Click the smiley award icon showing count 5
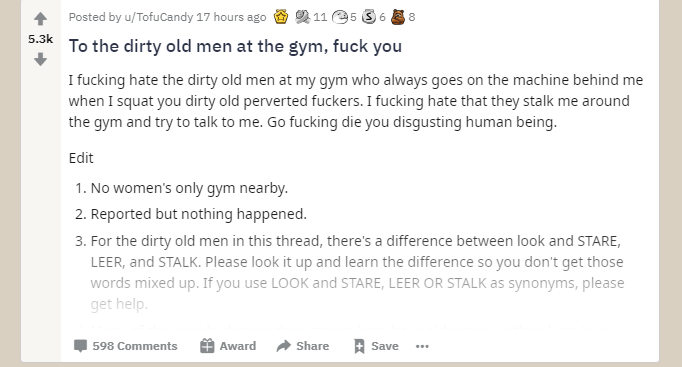This screenshot has width=682, height=367. click(x=340, y=17)
